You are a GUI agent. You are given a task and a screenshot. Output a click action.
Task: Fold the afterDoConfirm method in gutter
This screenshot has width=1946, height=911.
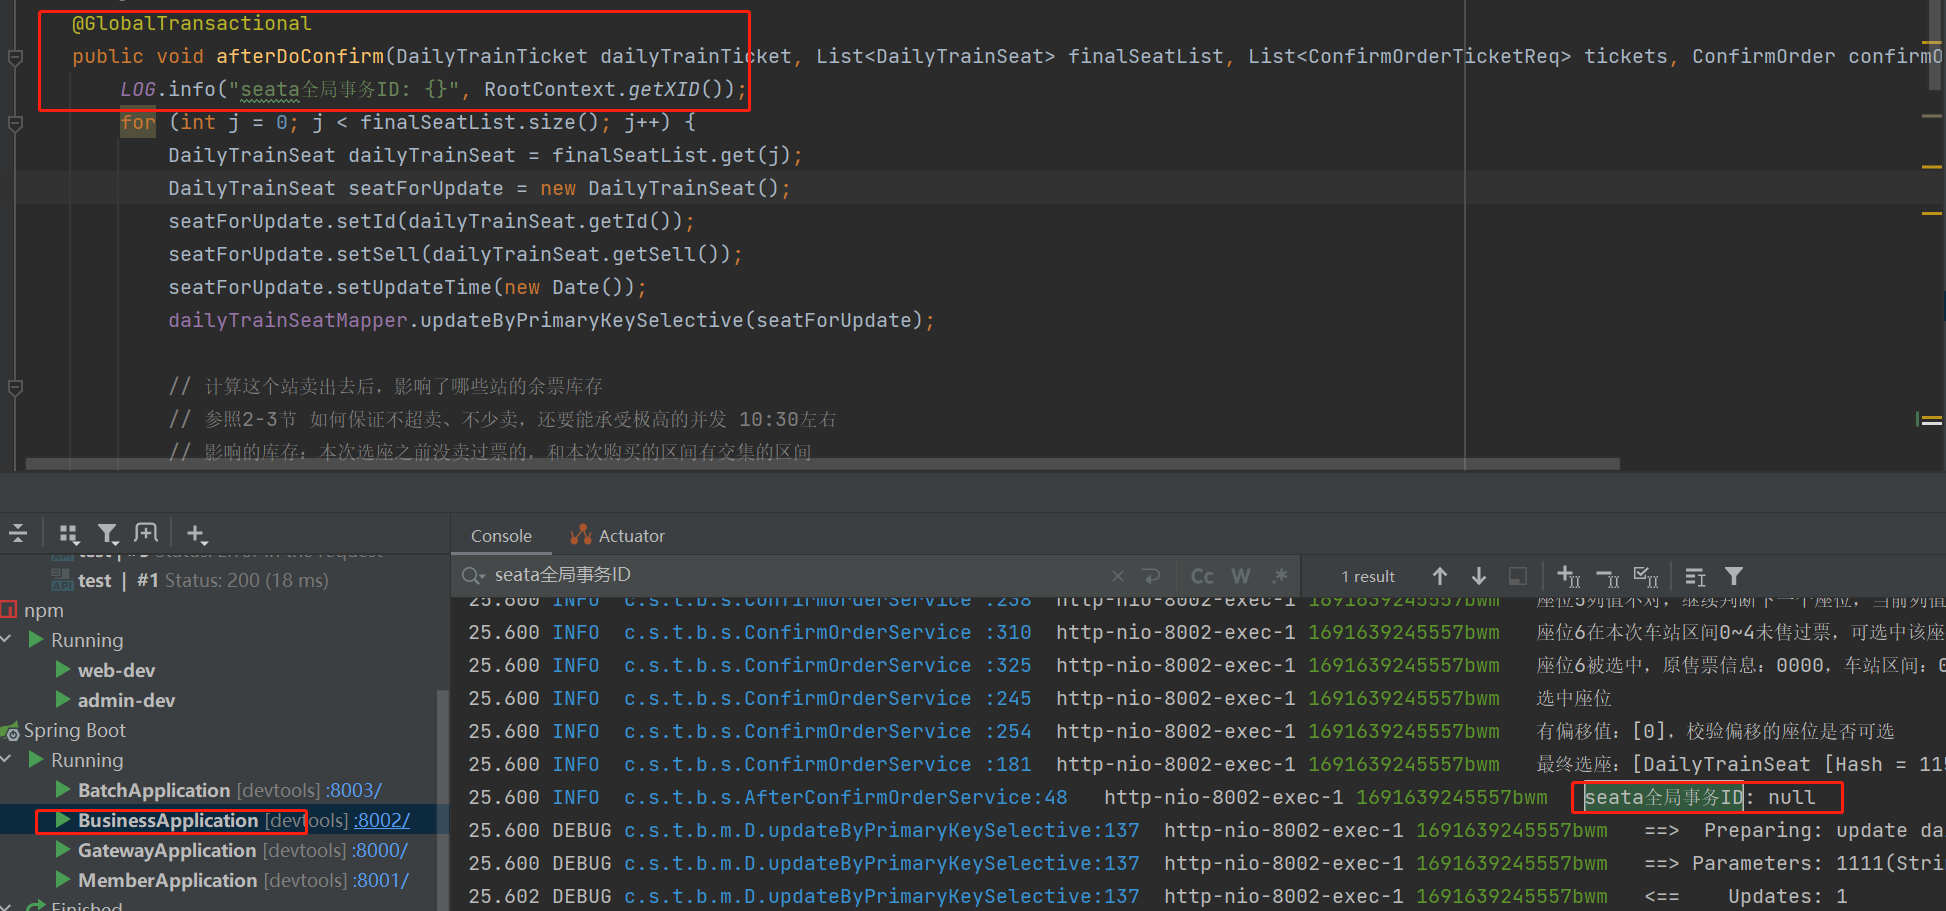15,57
